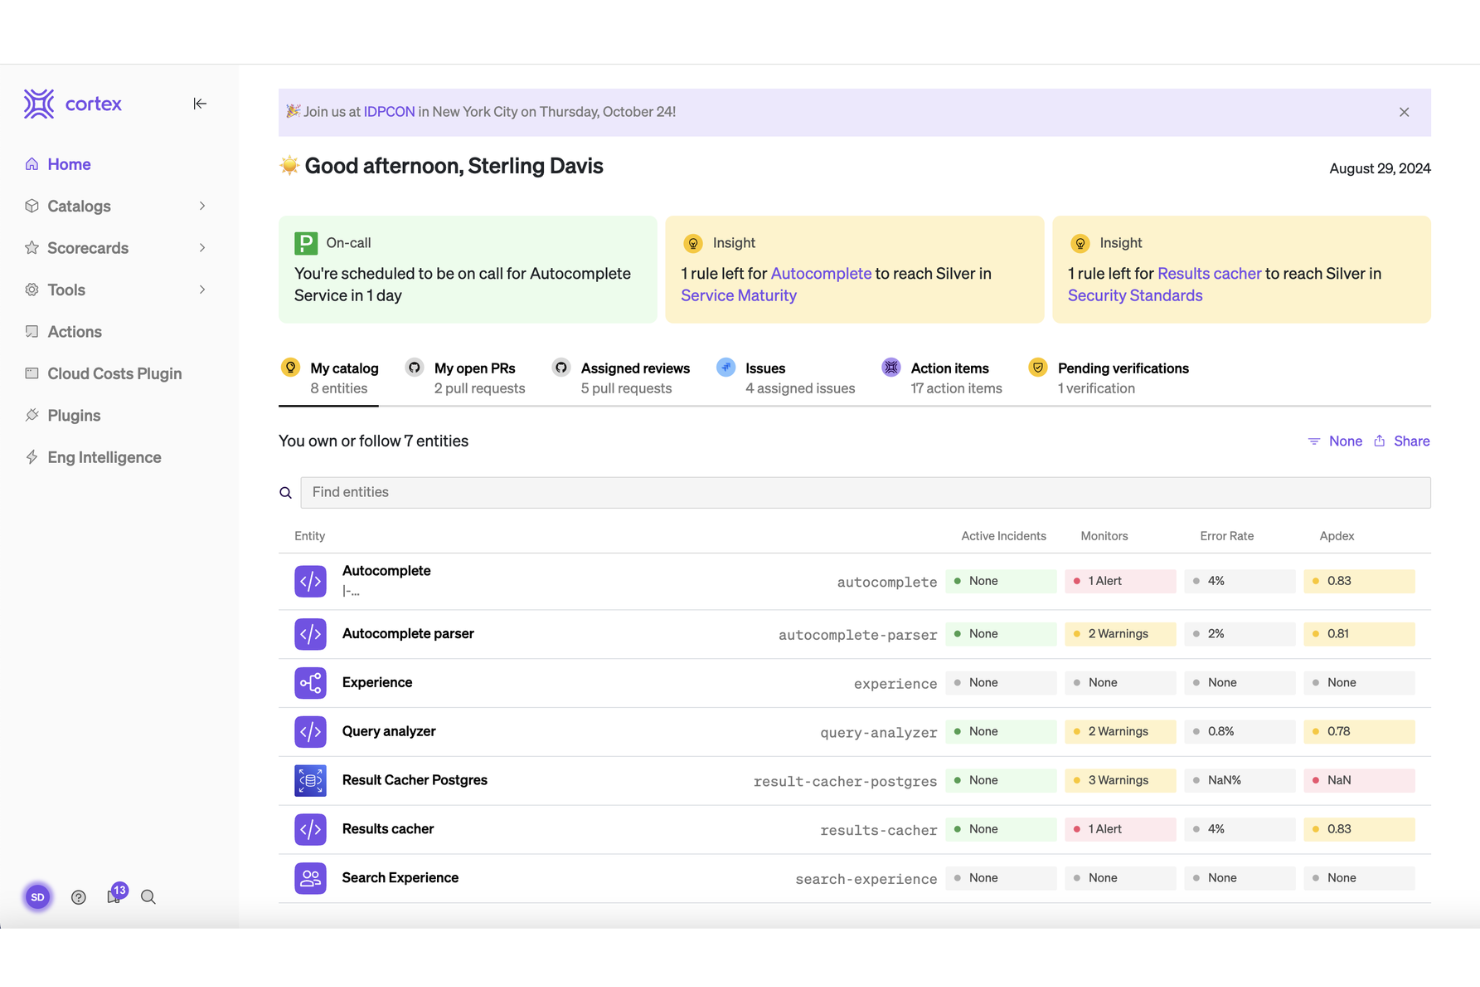The image size is (1480, 987).
Task: Open the help question mark icon
Action: coord(79,897)
